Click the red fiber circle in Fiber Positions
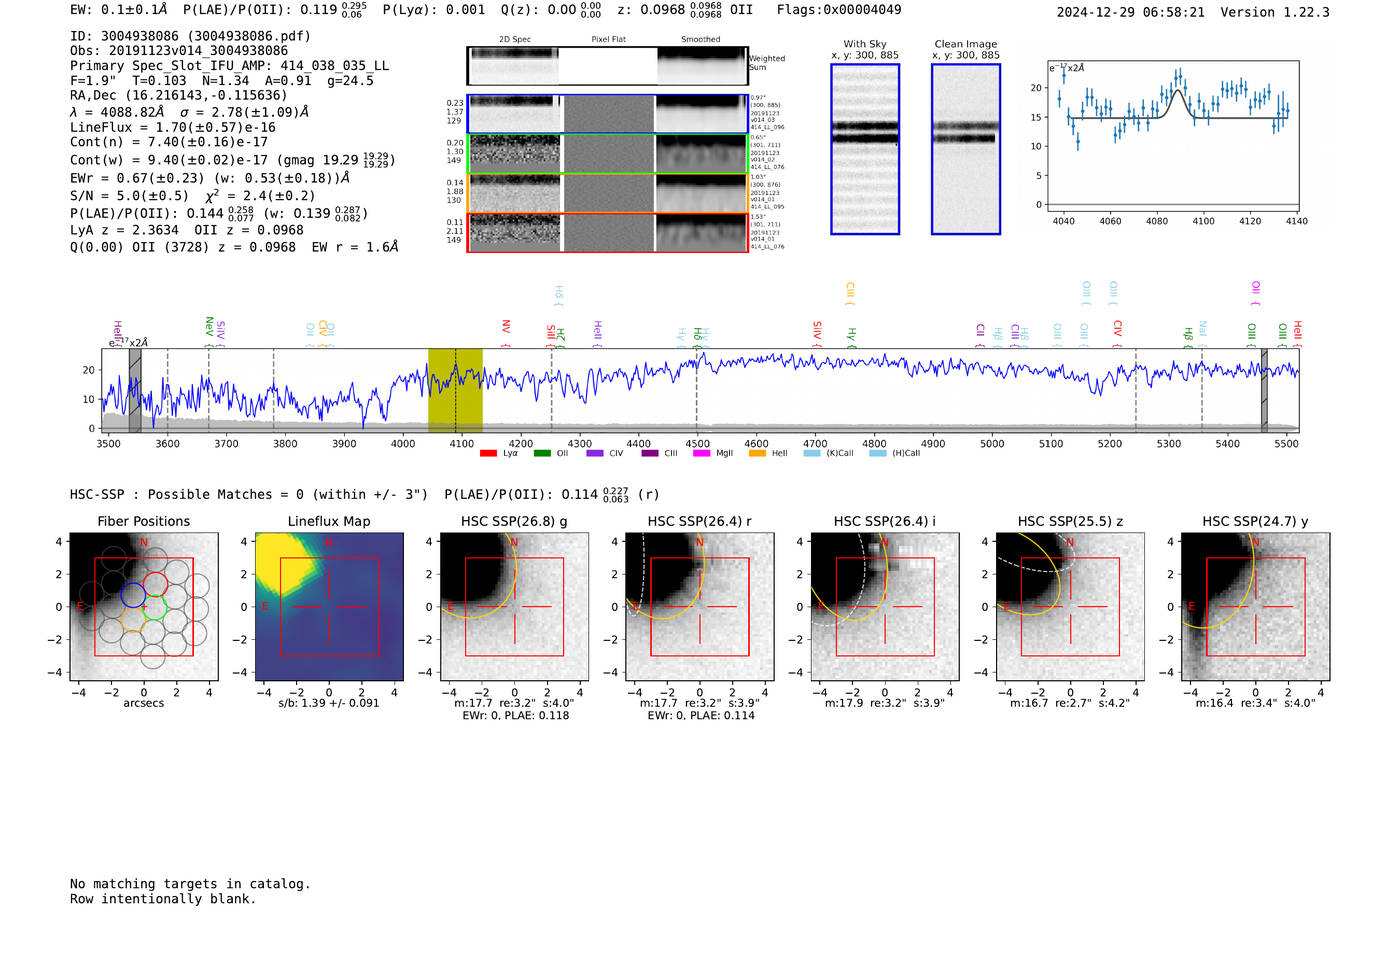The image size is (1400, 953). coord(154,583)
